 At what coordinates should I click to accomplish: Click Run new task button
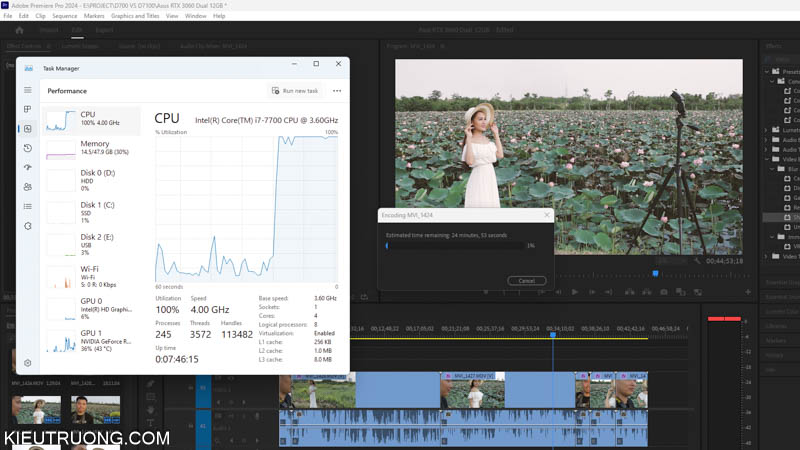[295, 91]
